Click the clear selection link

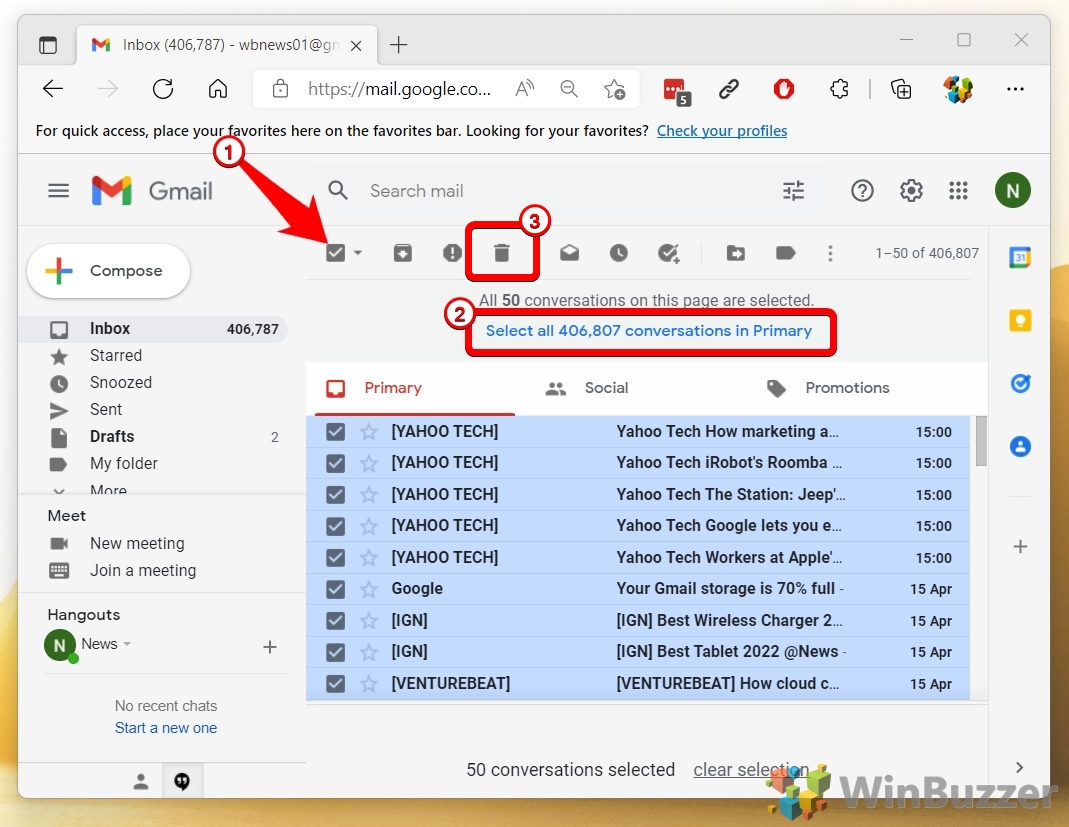coord(751,770)
